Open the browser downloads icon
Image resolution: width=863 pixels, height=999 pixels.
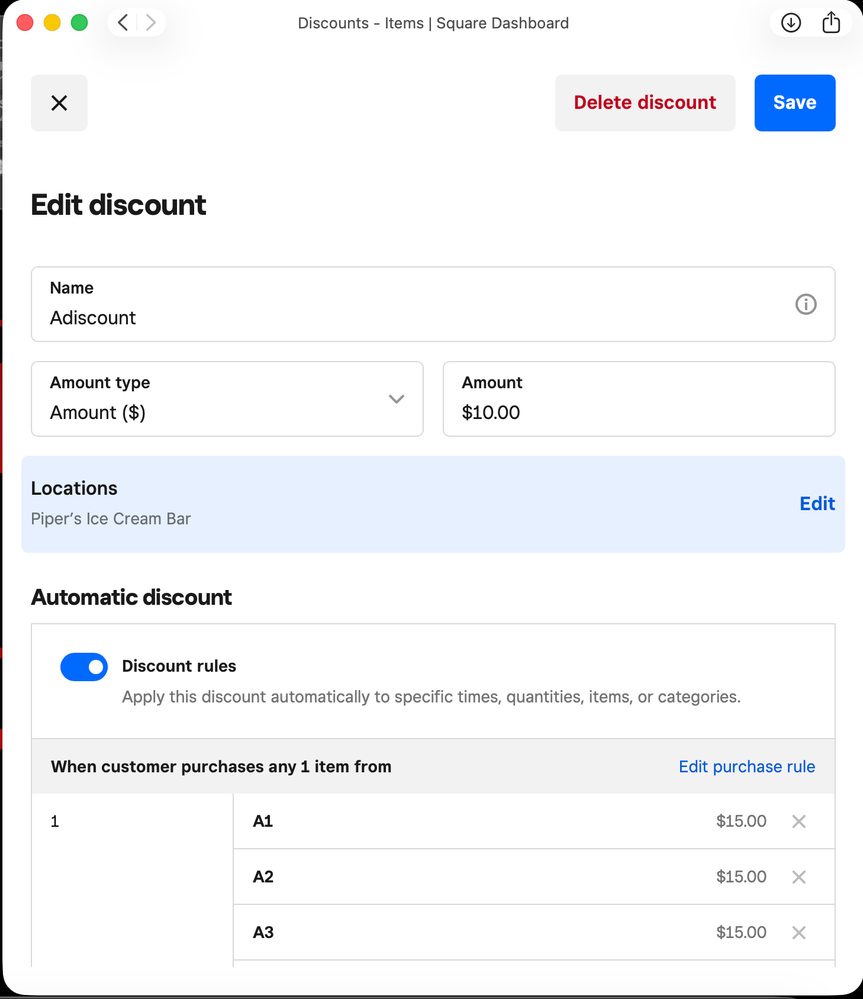(x=791, y=23)
